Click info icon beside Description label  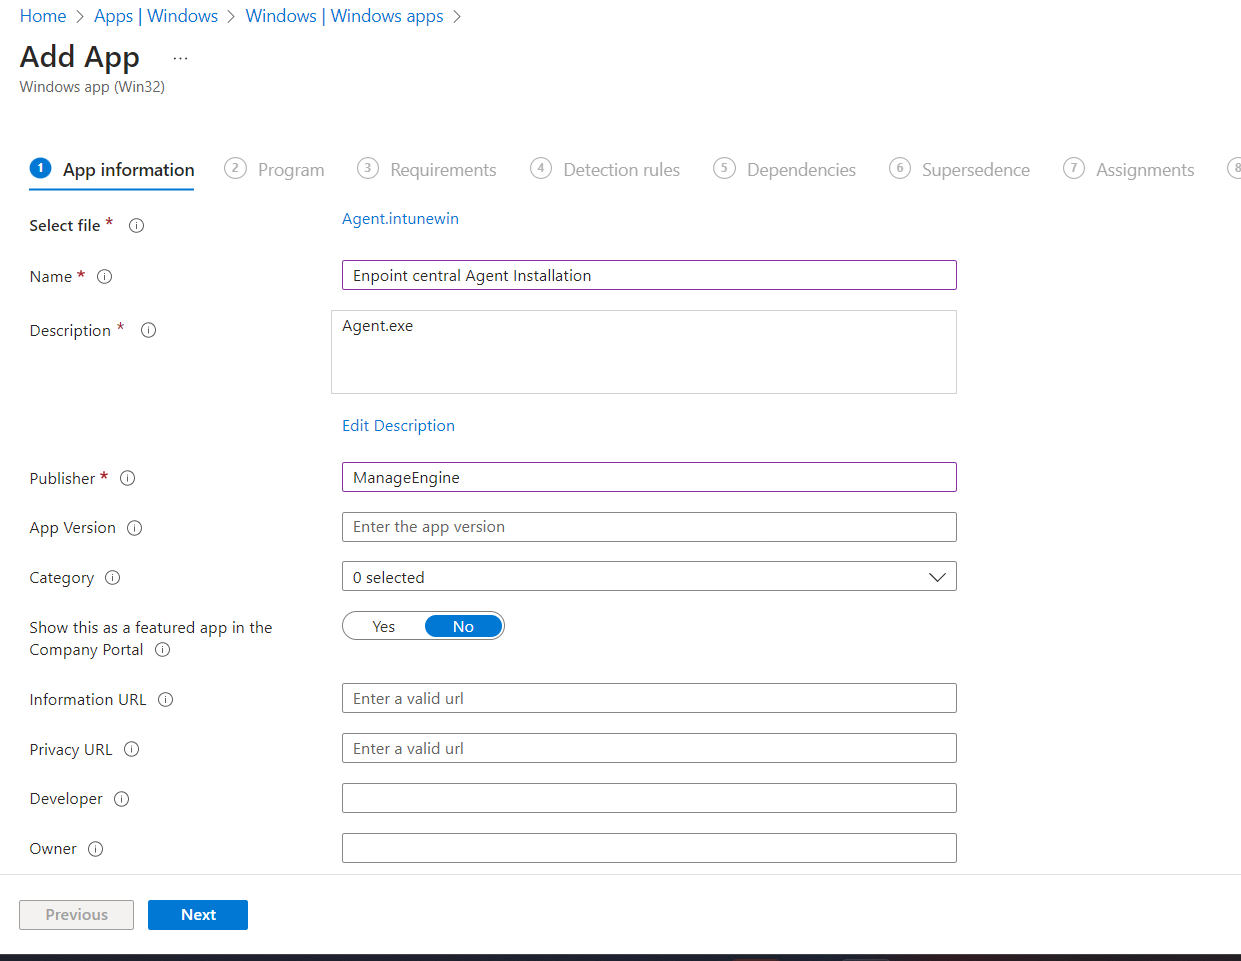tap(148, 330)
